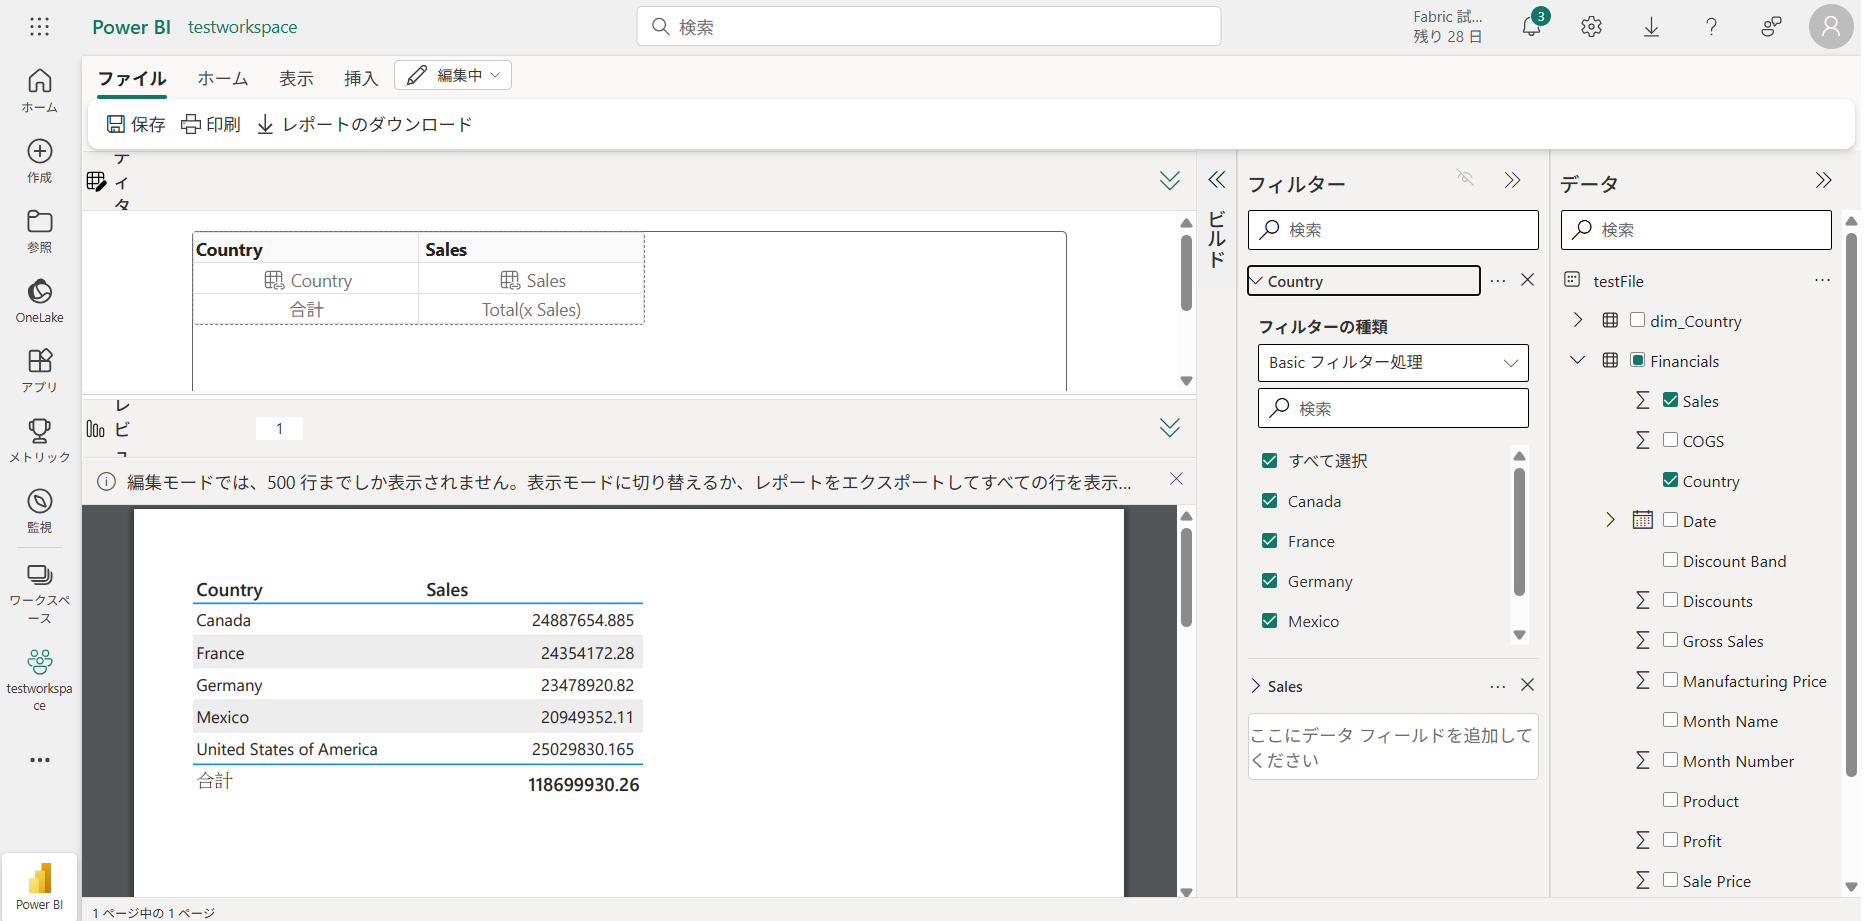The width and height of the screenshot is (1867, 921).
Task: Open testworkspace in the sidebar
Action: [40, 679]
